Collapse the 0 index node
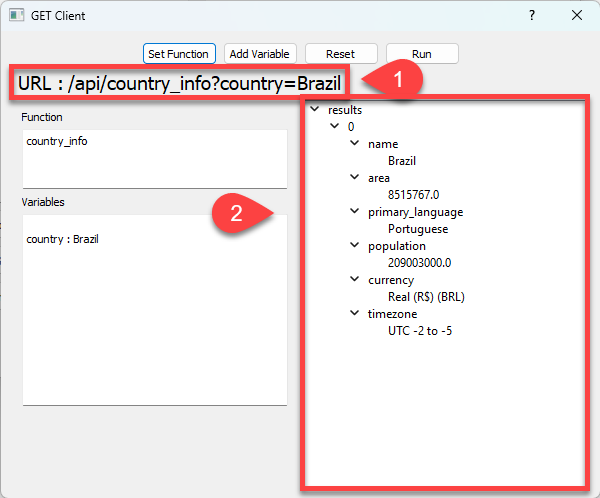 [x=334, y=126]
